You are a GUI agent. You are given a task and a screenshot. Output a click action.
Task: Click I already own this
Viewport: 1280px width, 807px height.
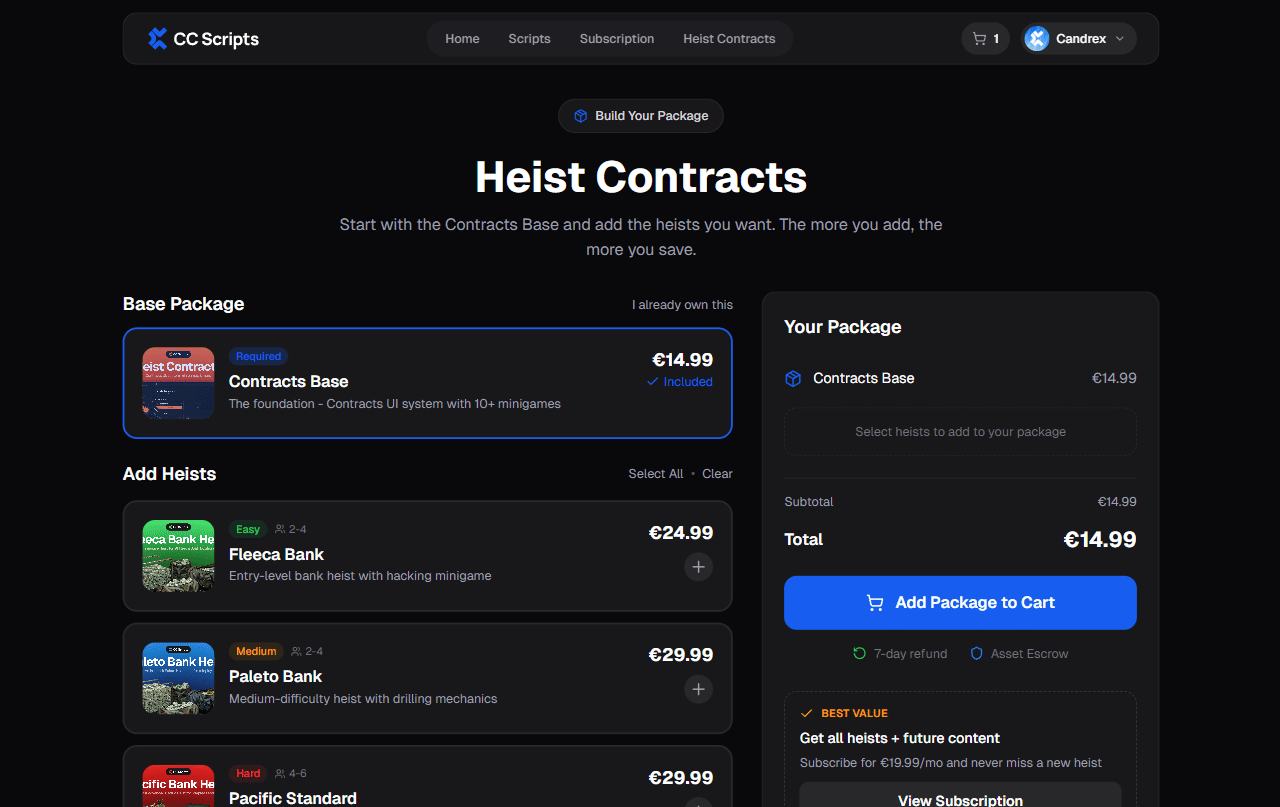tap(683, 304)
